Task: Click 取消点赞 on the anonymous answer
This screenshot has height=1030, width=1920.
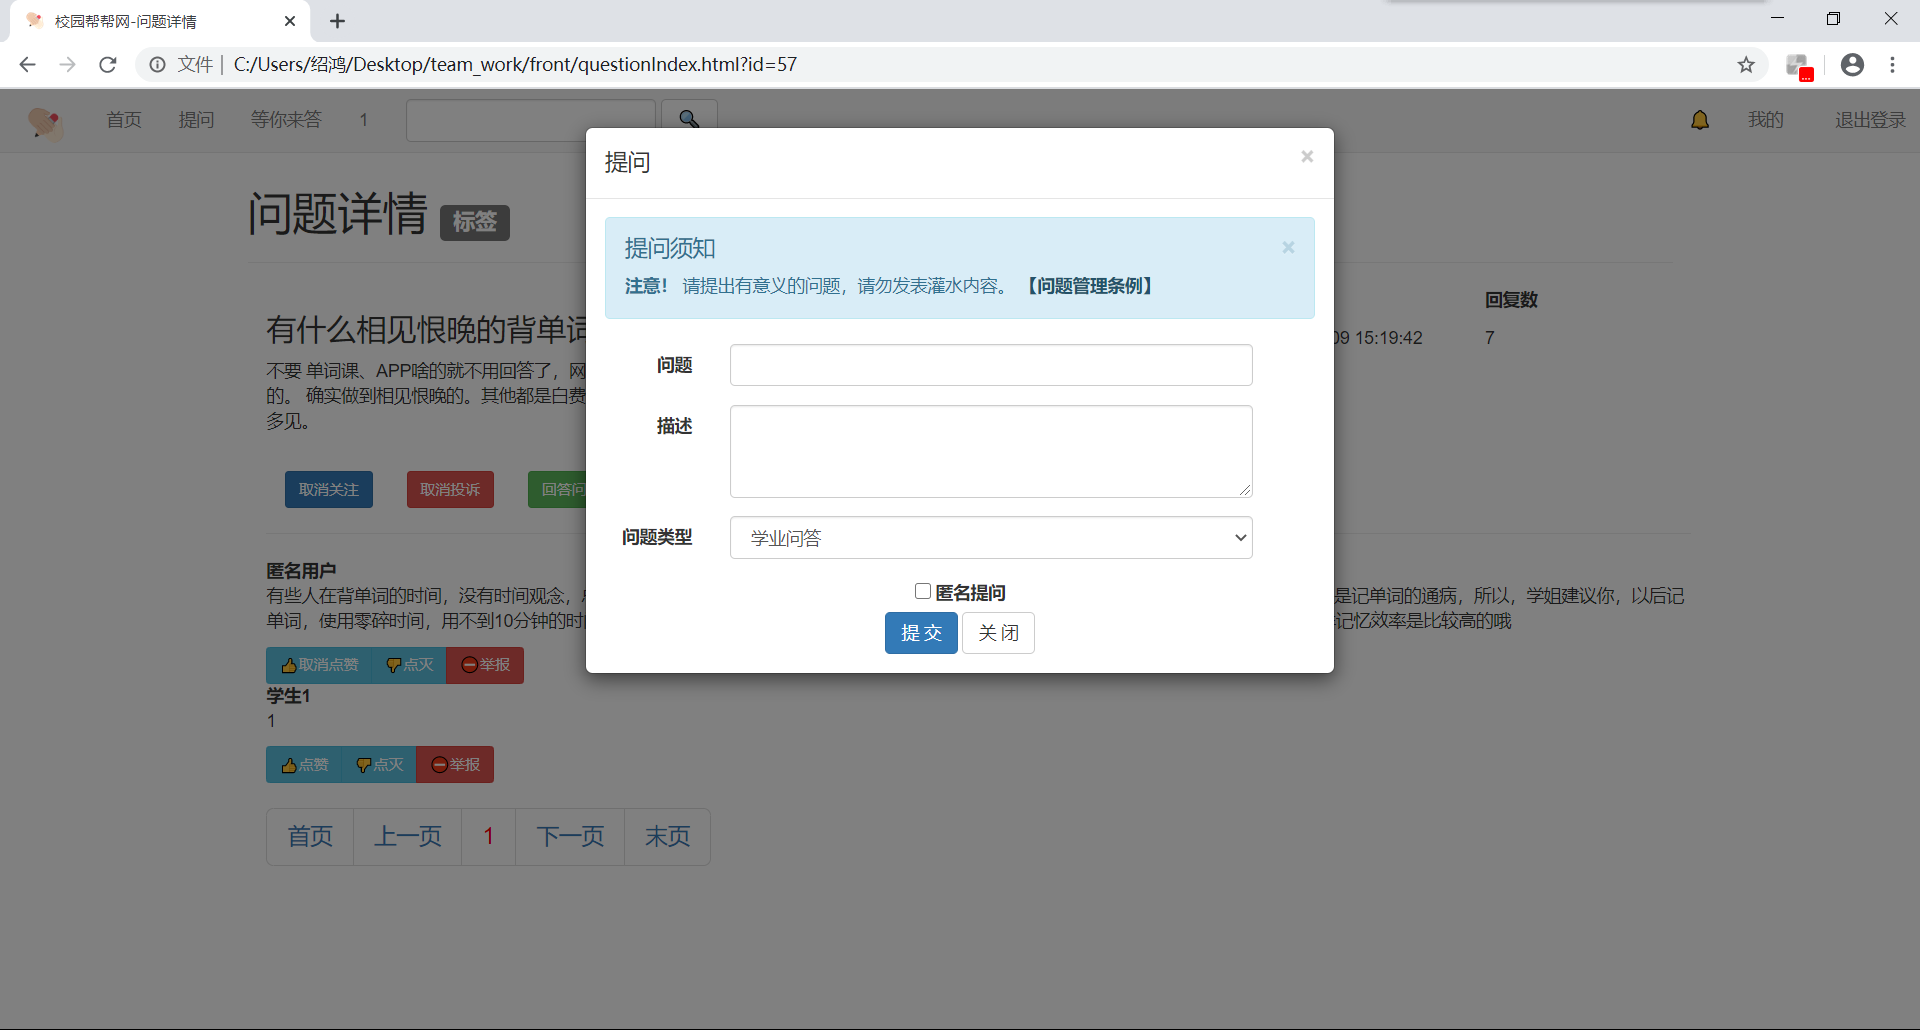Action: point(319,665)
